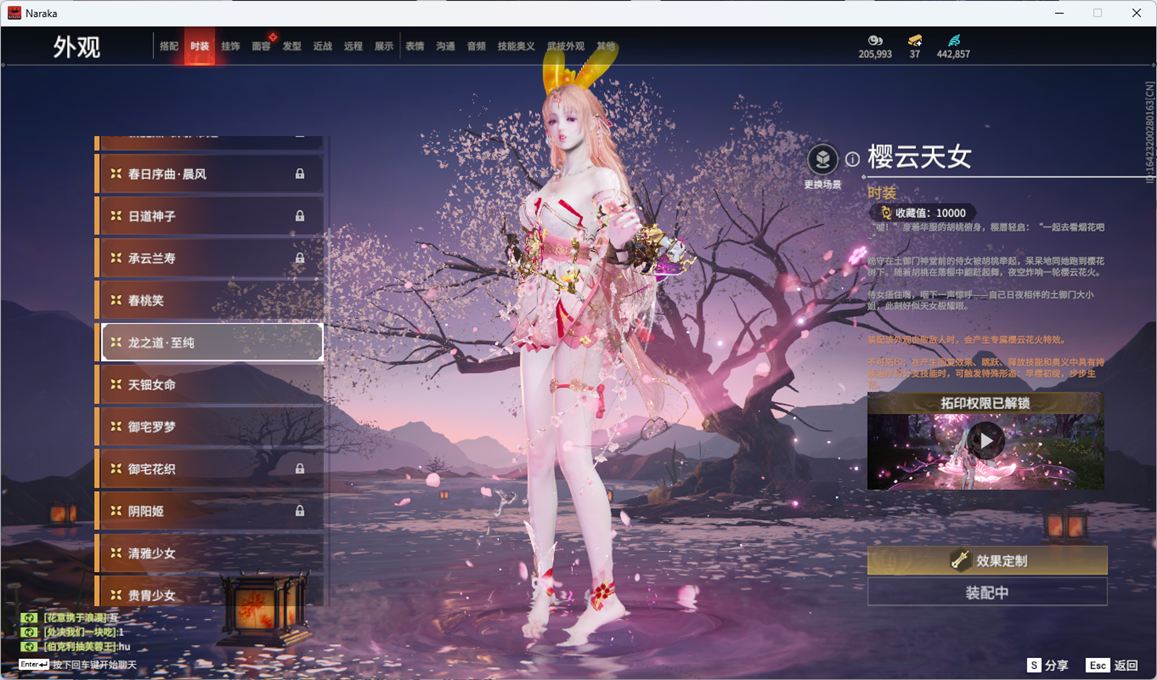The width and height of the screenshot is (1157, 680).
Task: Select the 天钿女命 outfit
Action: [210, 385]
